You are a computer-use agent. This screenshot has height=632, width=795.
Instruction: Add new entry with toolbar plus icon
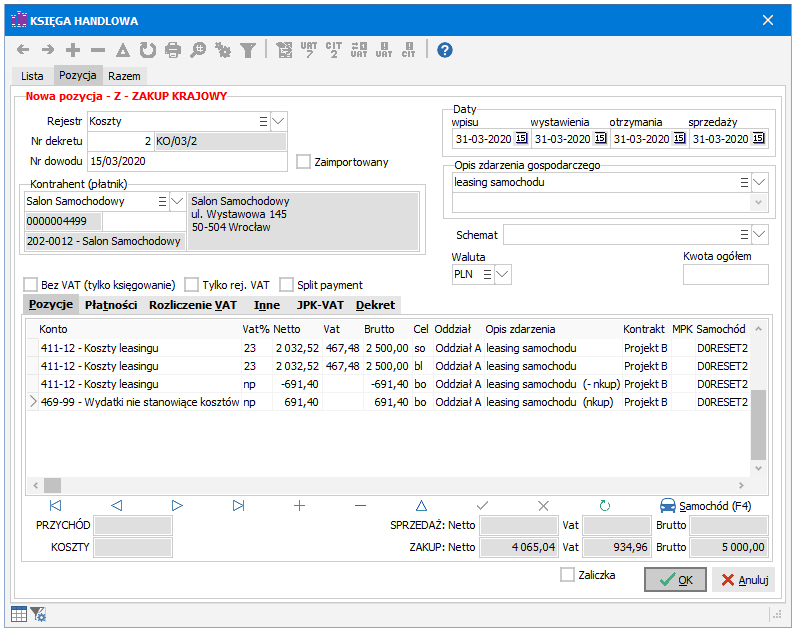point(73,50)
